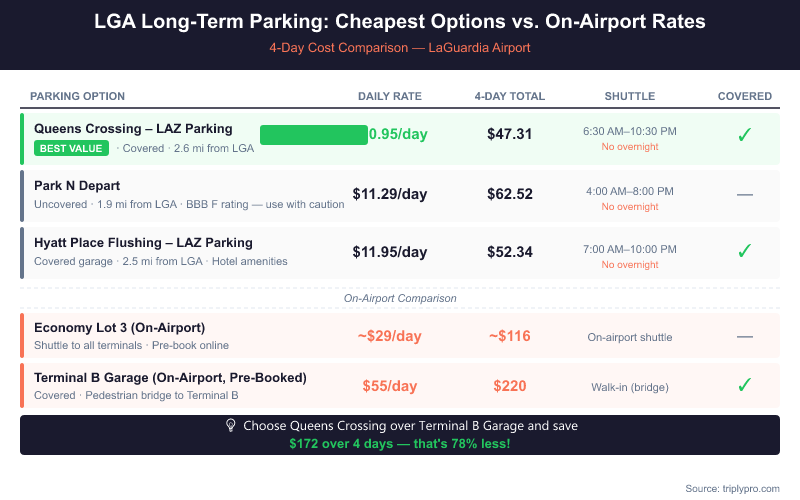This screenshot has width=800, height=500.
Task: Click the Queens Crossing covered checkmark
Action: coord(744,135)
